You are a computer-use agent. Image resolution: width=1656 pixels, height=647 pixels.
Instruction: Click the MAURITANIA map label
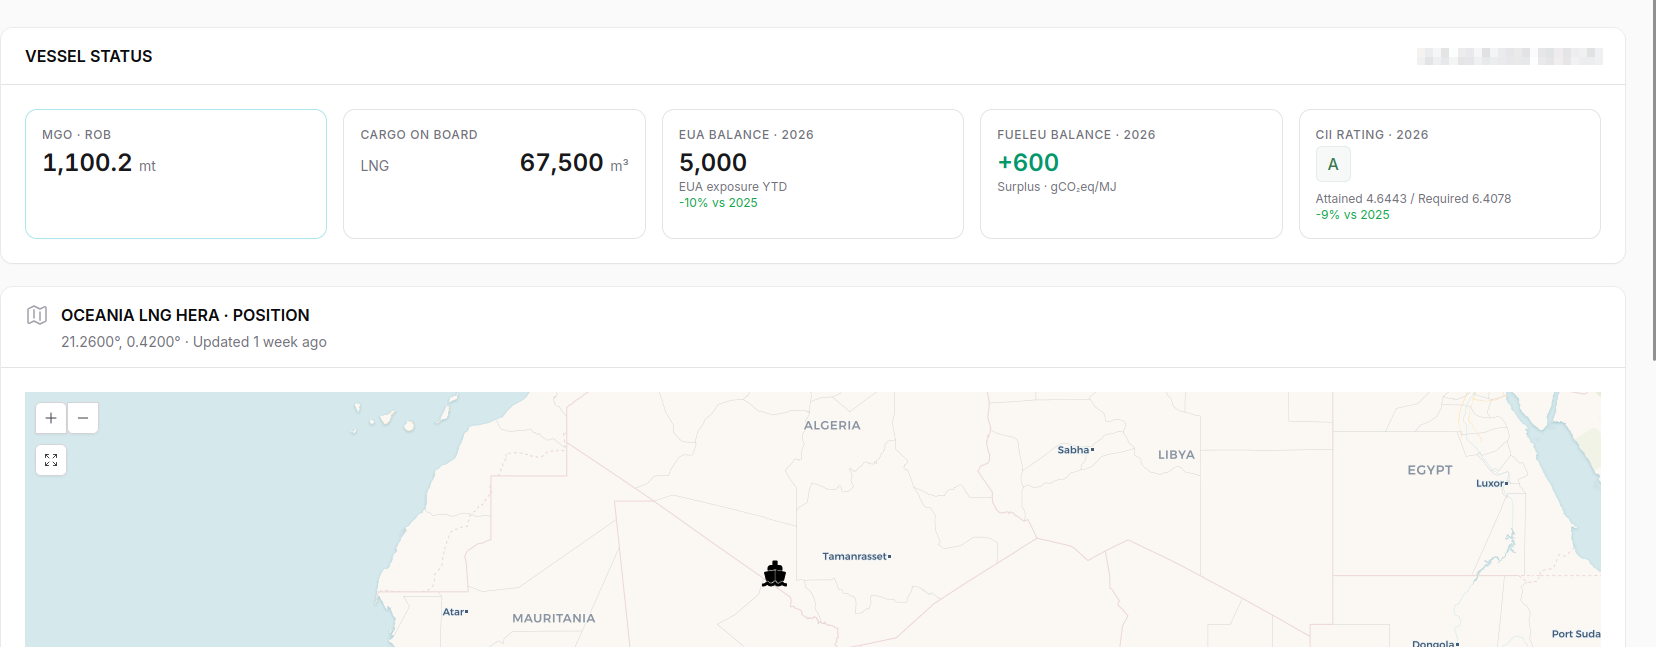click(x=554, y=618)
